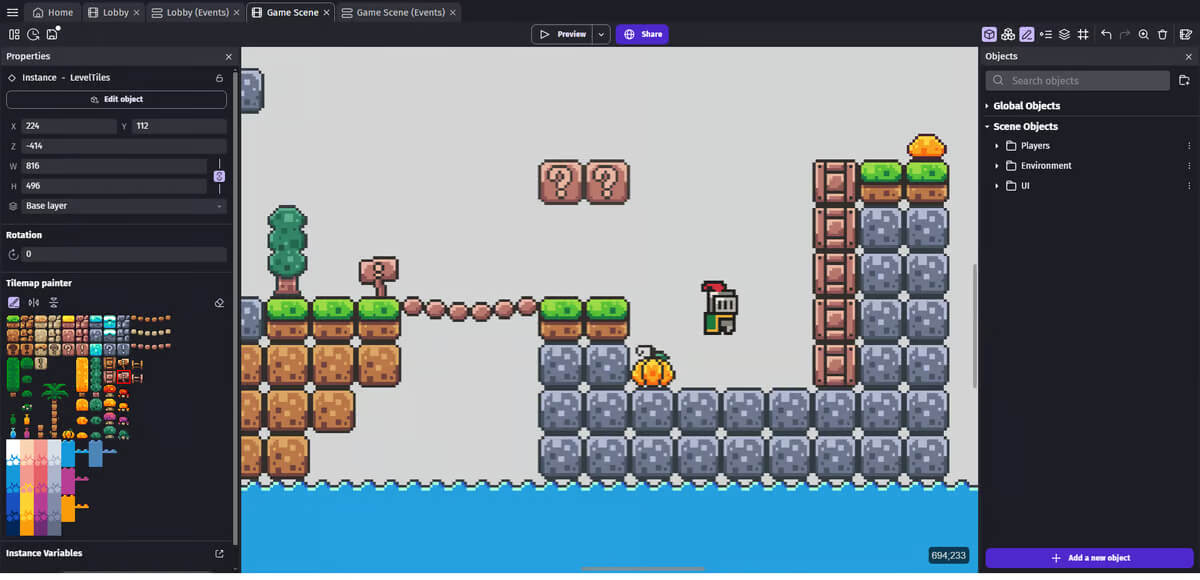Open the zoom magnifier options
This screenshot has width=1200, height=580.
click(1144, 34)
